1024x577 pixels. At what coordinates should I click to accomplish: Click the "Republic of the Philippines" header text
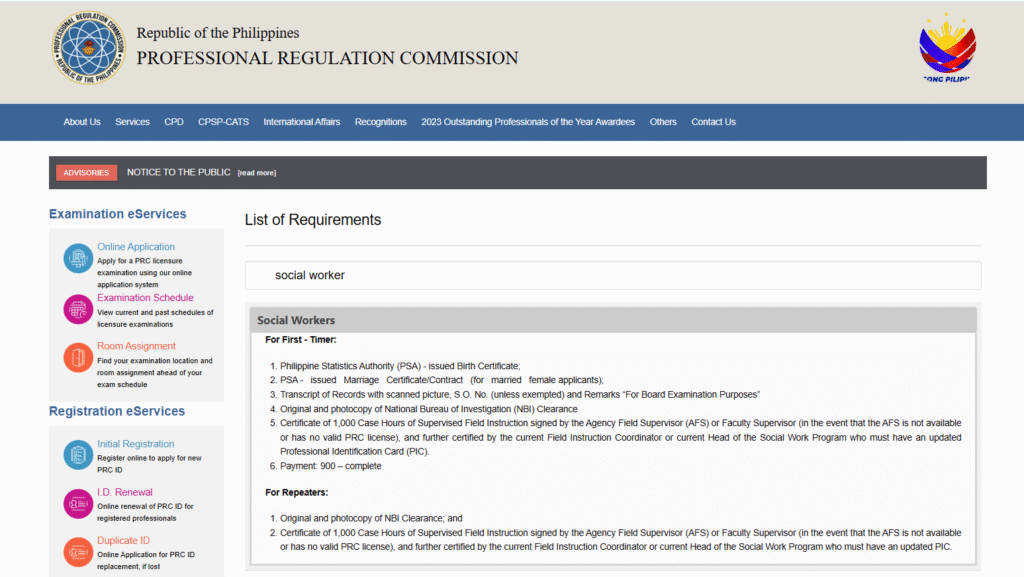(x=217, y=33)
